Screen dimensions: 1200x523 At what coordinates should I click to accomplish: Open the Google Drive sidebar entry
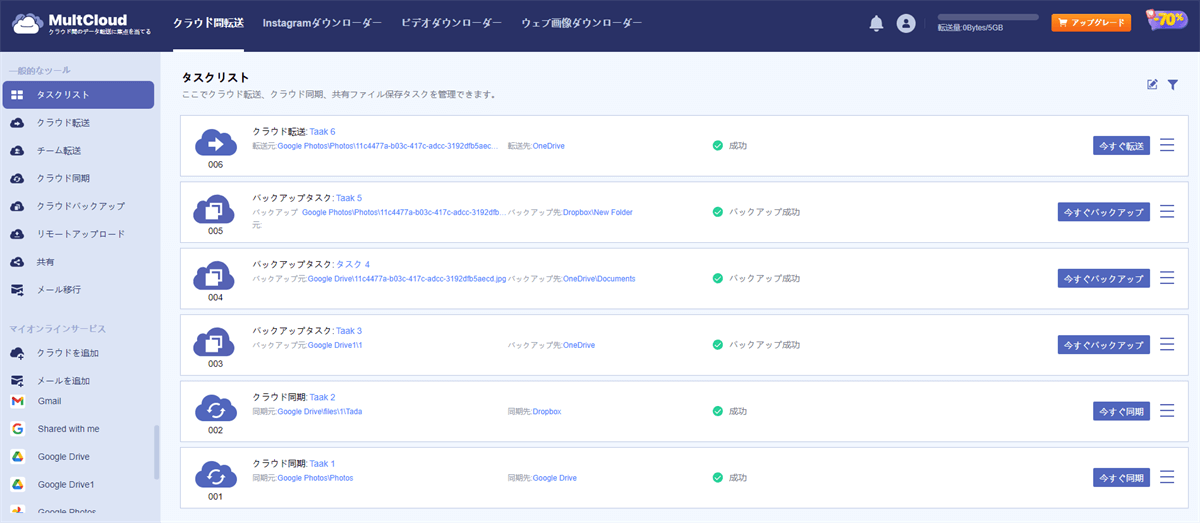(x=63, y=457)
